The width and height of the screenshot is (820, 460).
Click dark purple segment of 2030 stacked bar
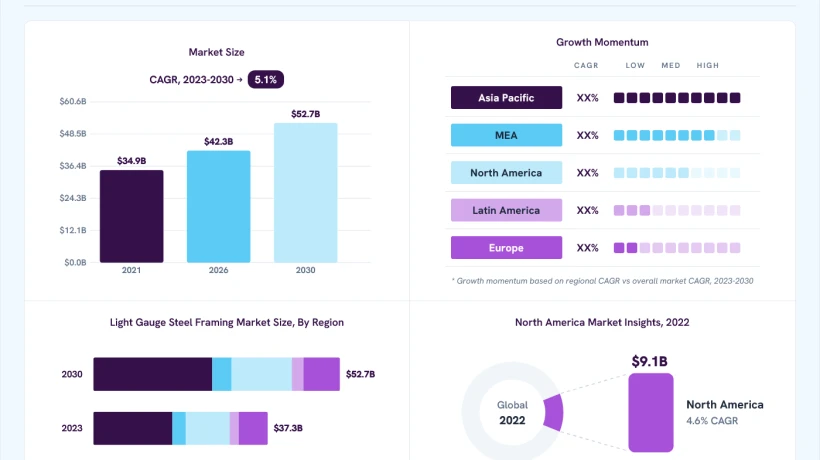coord(153,374)
